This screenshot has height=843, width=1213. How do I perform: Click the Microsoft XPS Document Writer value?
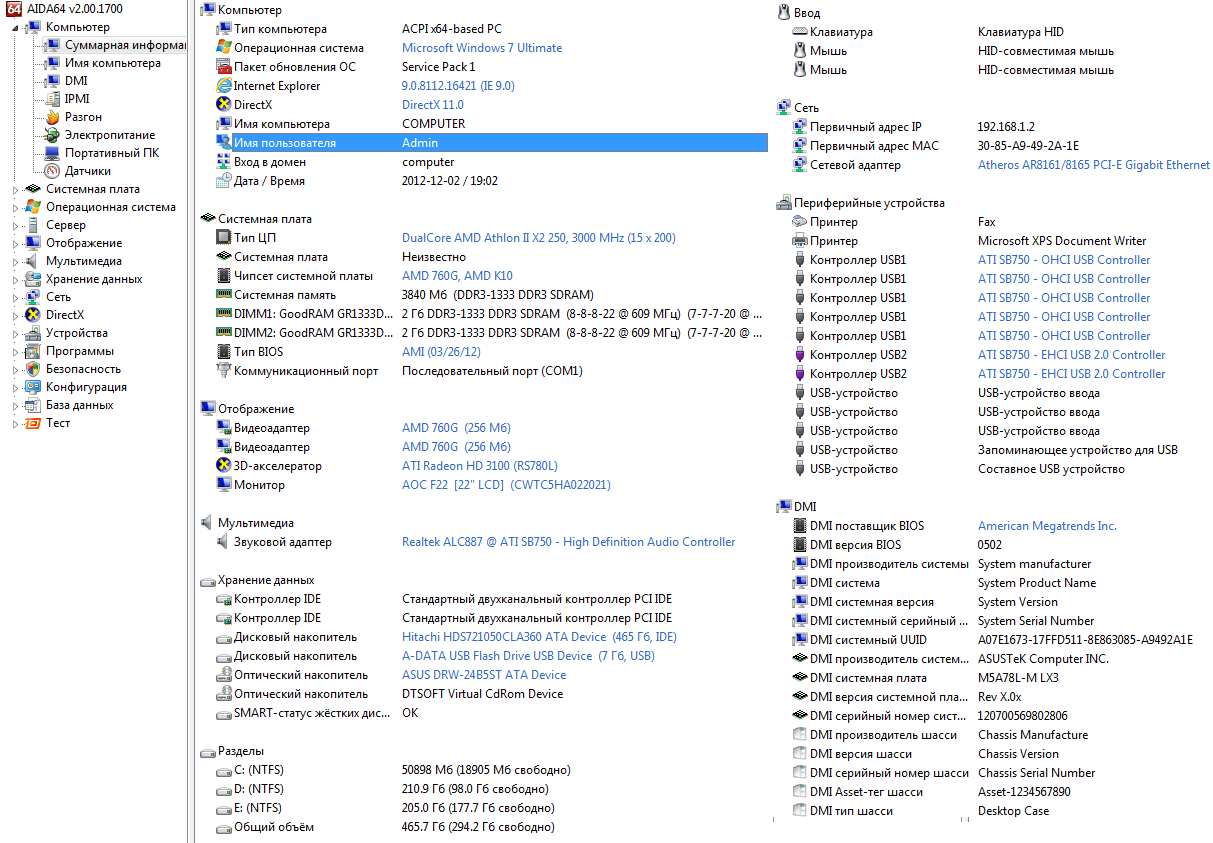1062,241
